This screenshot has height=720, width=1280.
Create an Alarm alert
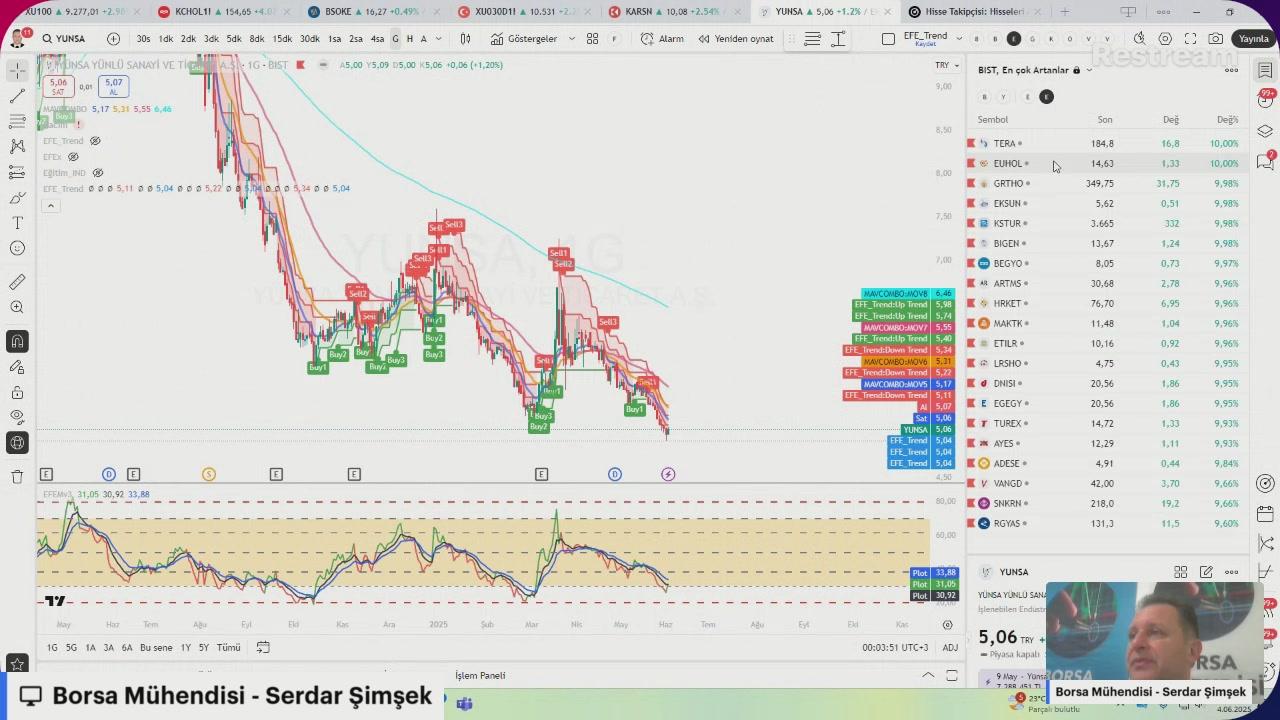662,39
